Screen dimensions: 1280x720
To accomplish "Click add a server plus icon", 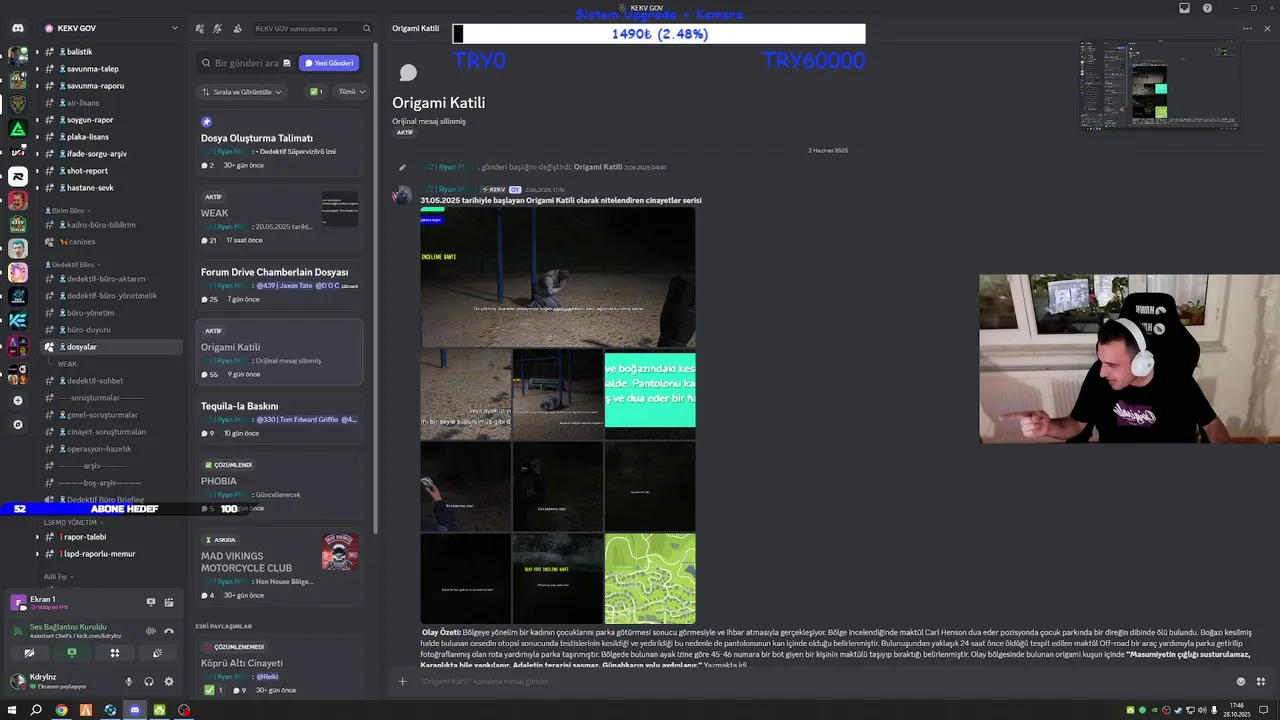I will coord(18,400).
